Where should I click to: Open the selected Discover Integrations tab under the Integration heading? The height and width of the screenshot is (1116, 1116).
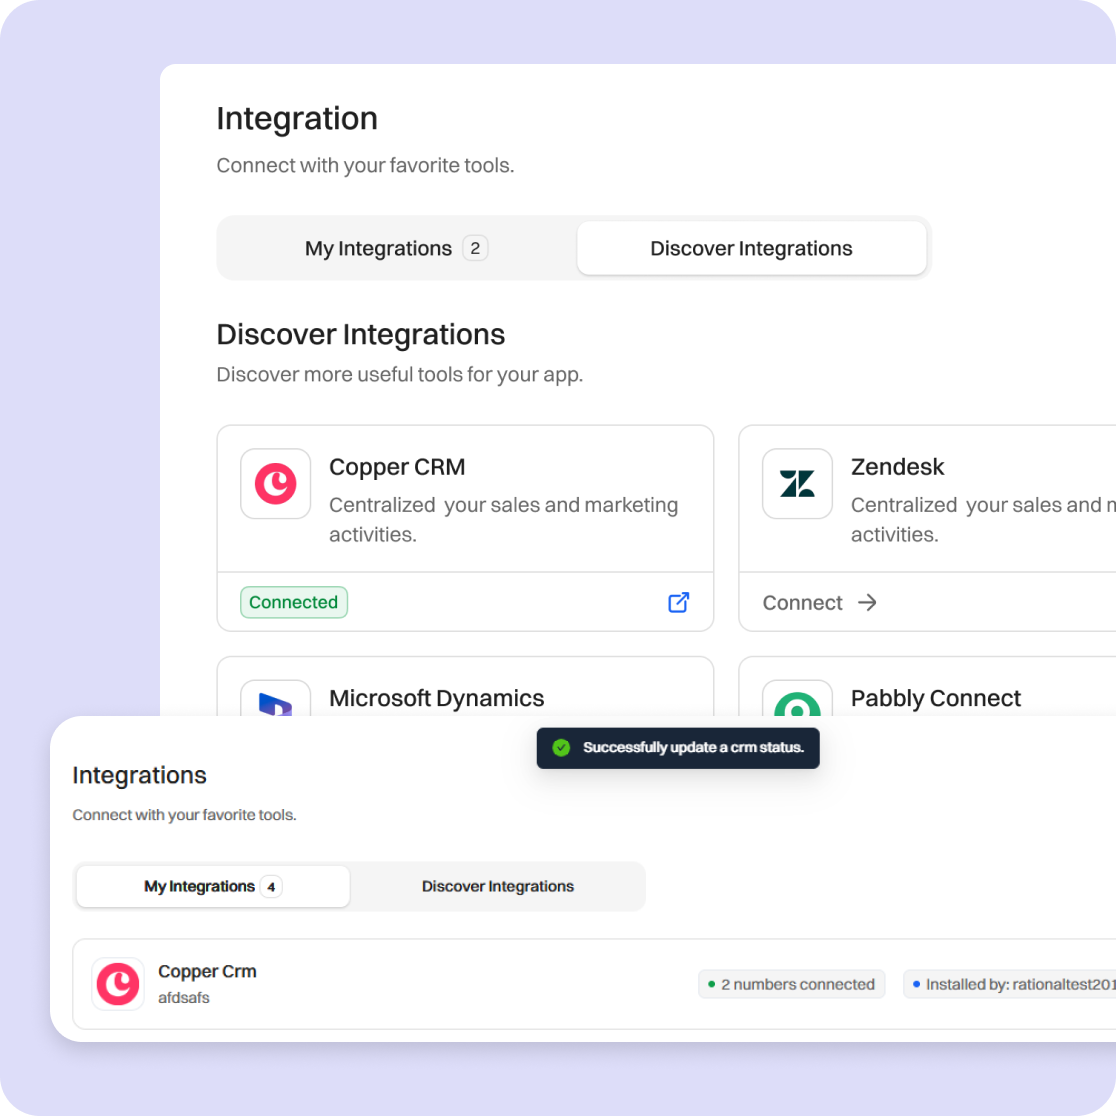coord(751,248)
